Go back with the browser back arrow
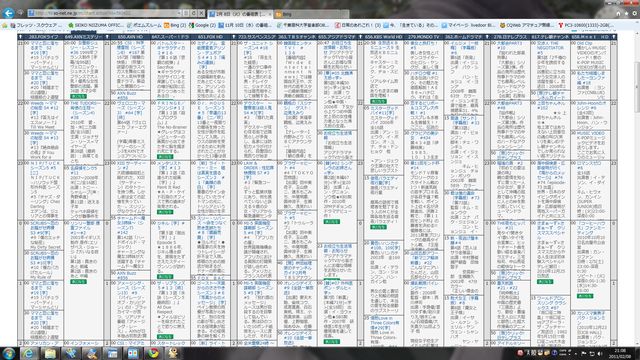Viewport: 640px width, 360px height. point(9,13)
